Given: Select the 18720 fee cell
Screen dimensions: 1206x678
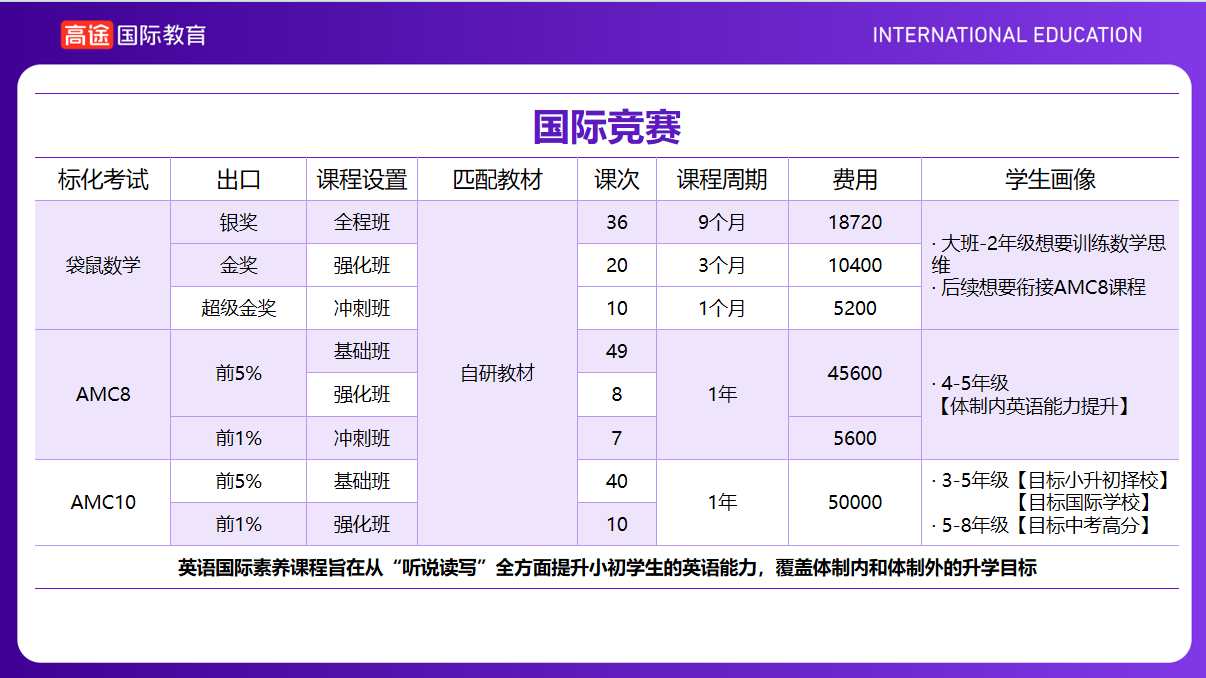Looking at the screenshot, I should (854, 222).
